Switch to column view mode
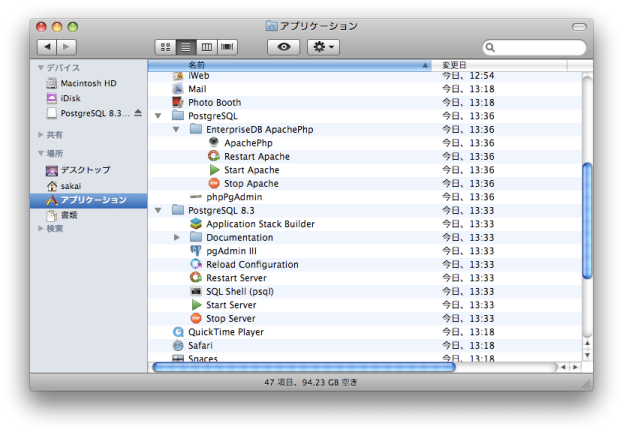Image resolution: width=623 pixels, height=432 pixels. (x=207, y=47)
